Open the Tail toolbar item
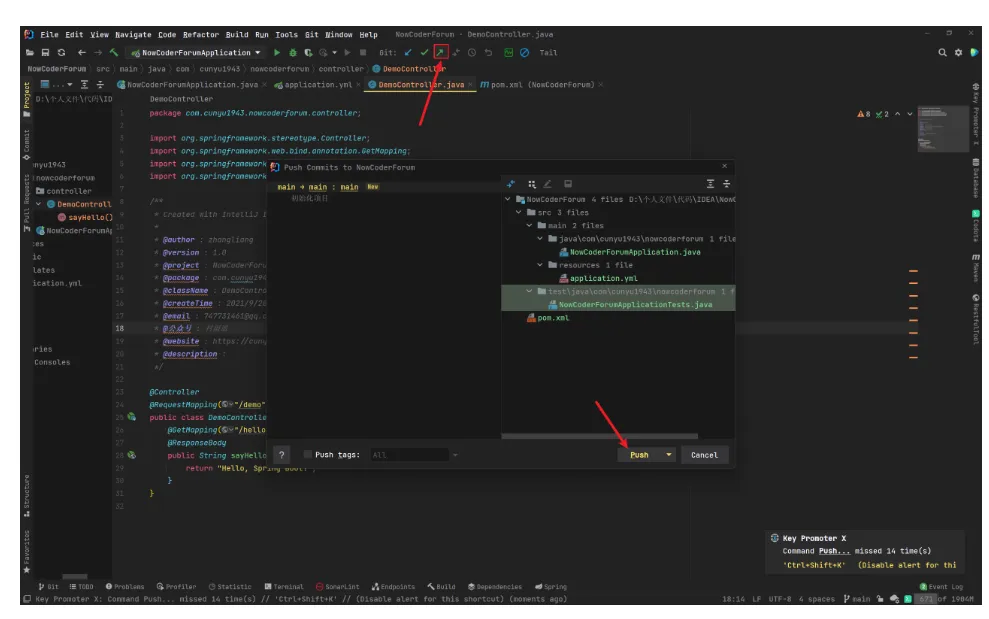The width and height of the screenshot is (989, 619). pyautogui.click(x=548, y=53)
